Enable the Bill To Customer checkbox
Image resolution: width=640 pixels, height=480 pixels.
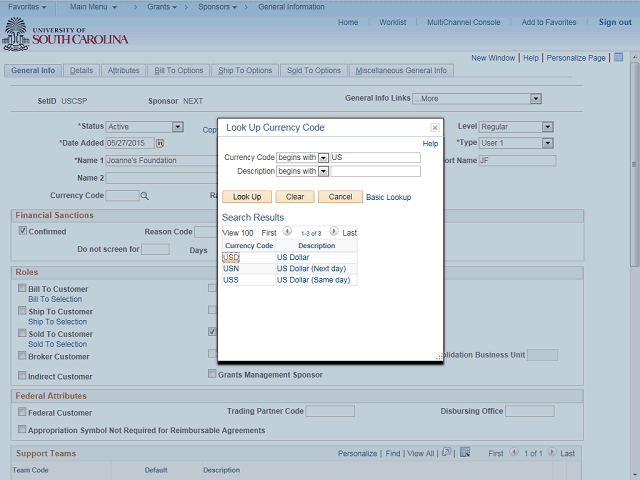22,289
